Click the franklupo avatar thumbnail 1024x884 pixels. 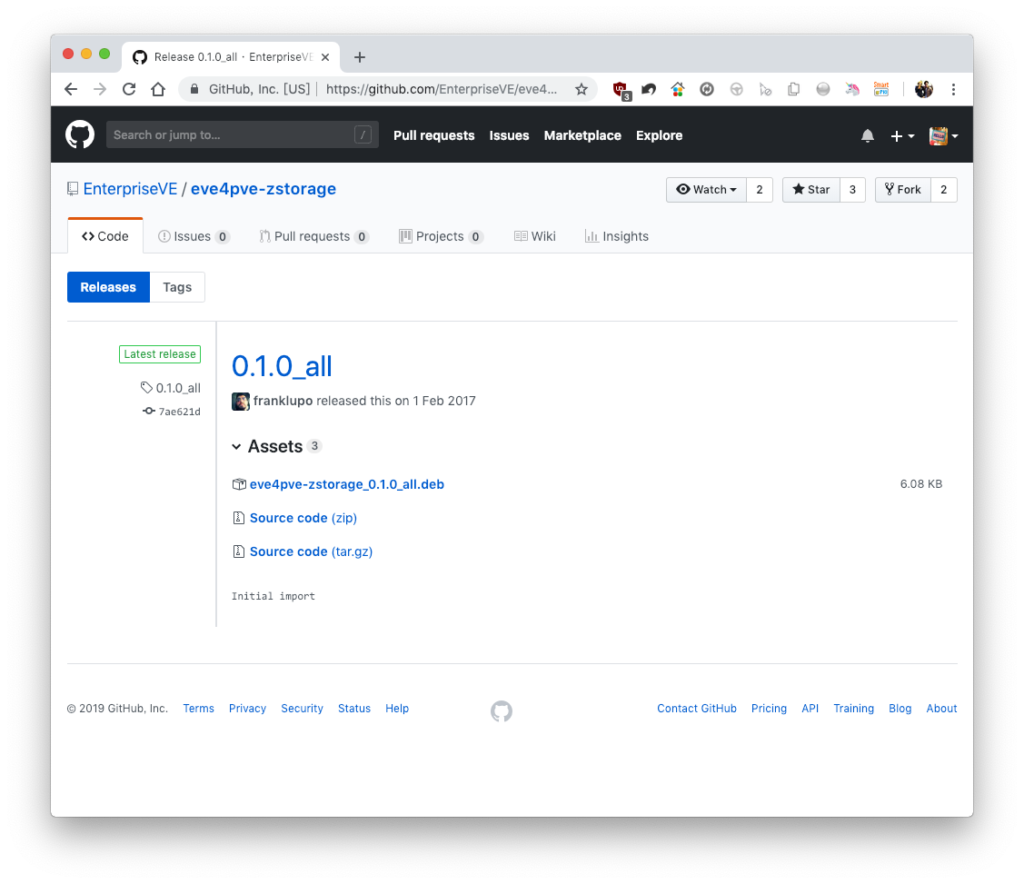pos(240,401)
